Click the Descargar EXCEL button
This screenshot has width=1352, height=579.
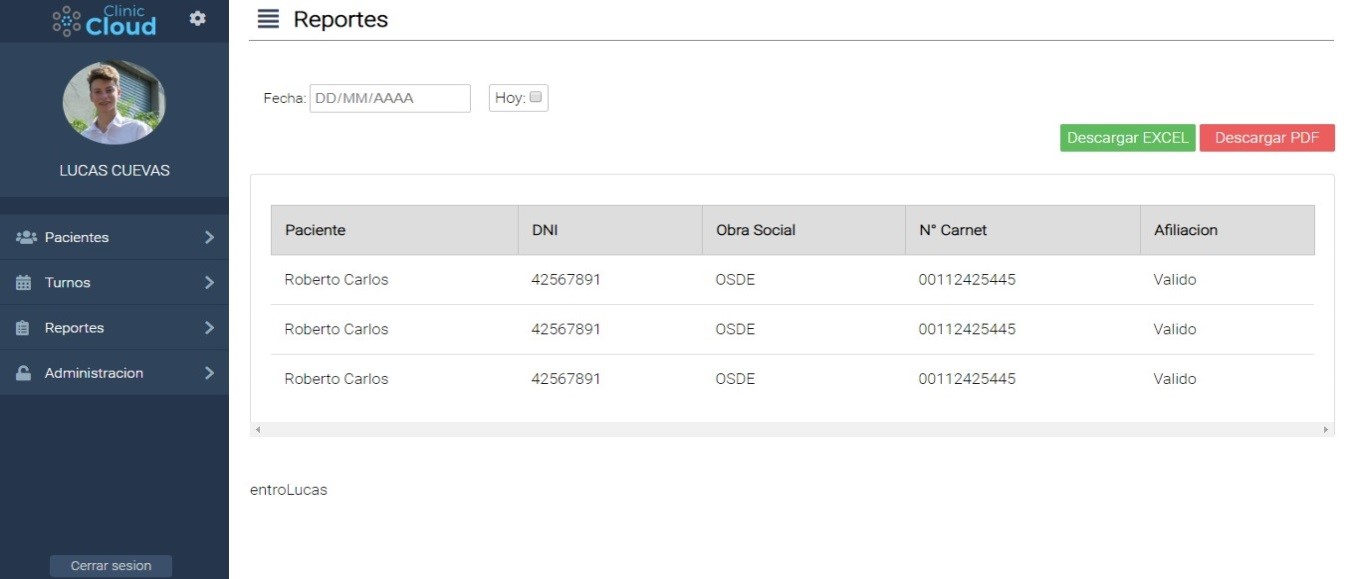1127,138
